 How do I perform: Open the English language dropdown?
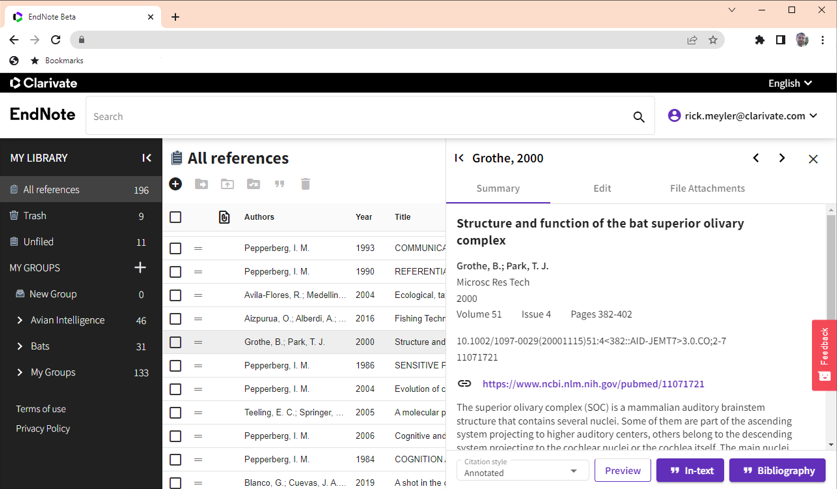(790, 83)
